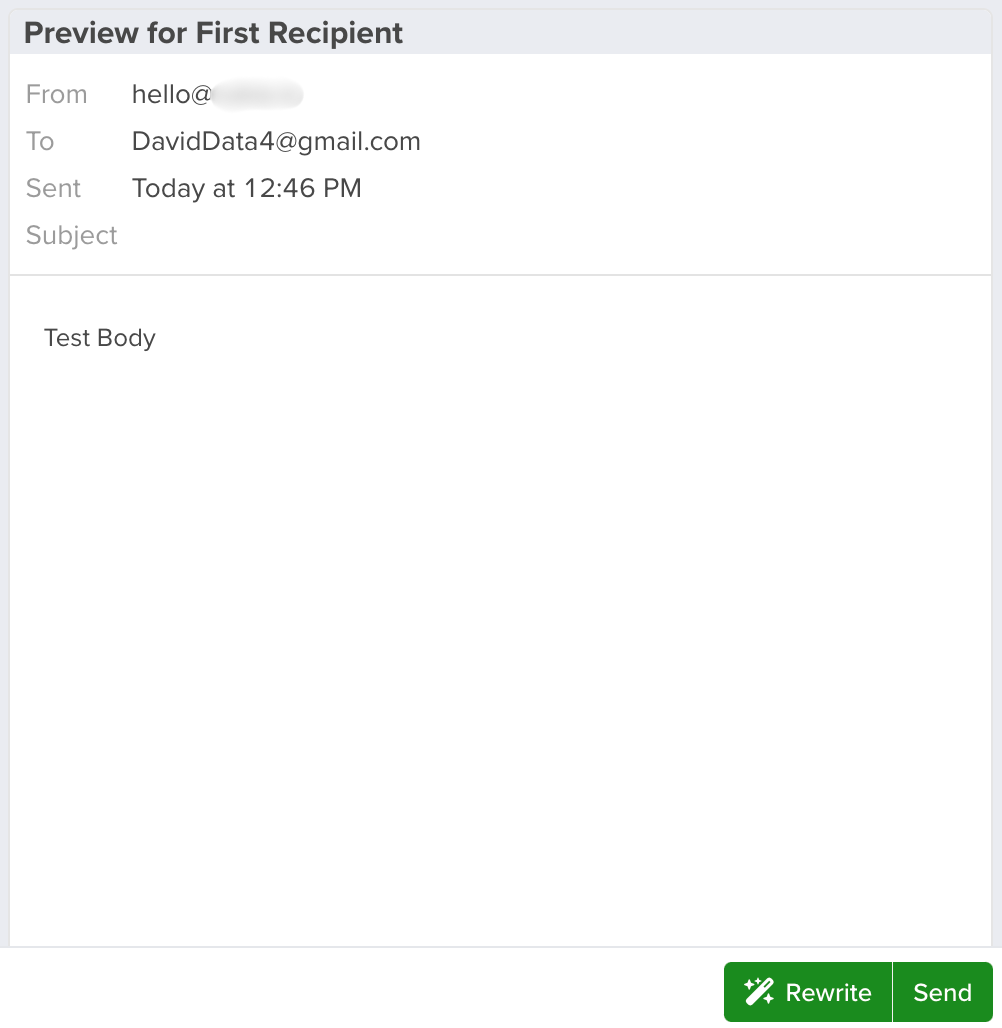Screen dimensions: 1002x1028
Task: Click the From field label
Action: coord(56,94)
